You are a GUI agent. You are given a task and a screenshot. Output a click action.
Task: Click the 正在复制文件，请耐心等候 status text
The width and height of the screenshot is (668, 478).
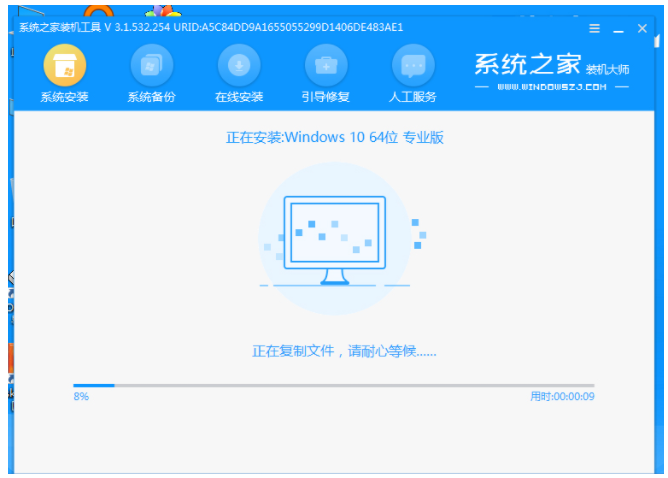(344, 351)
